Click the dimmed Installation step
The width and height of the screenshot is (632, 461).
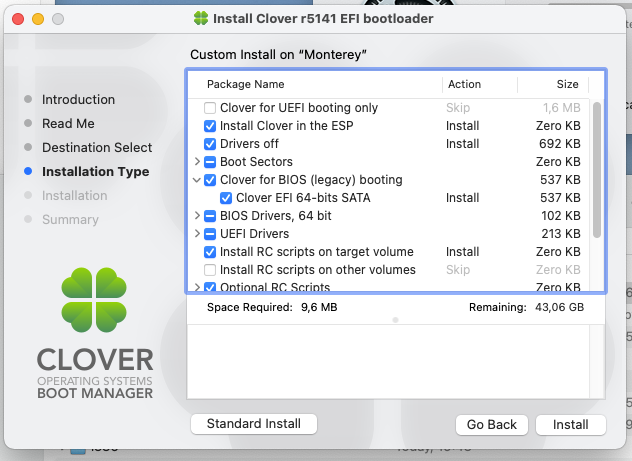tap(75, 195)
